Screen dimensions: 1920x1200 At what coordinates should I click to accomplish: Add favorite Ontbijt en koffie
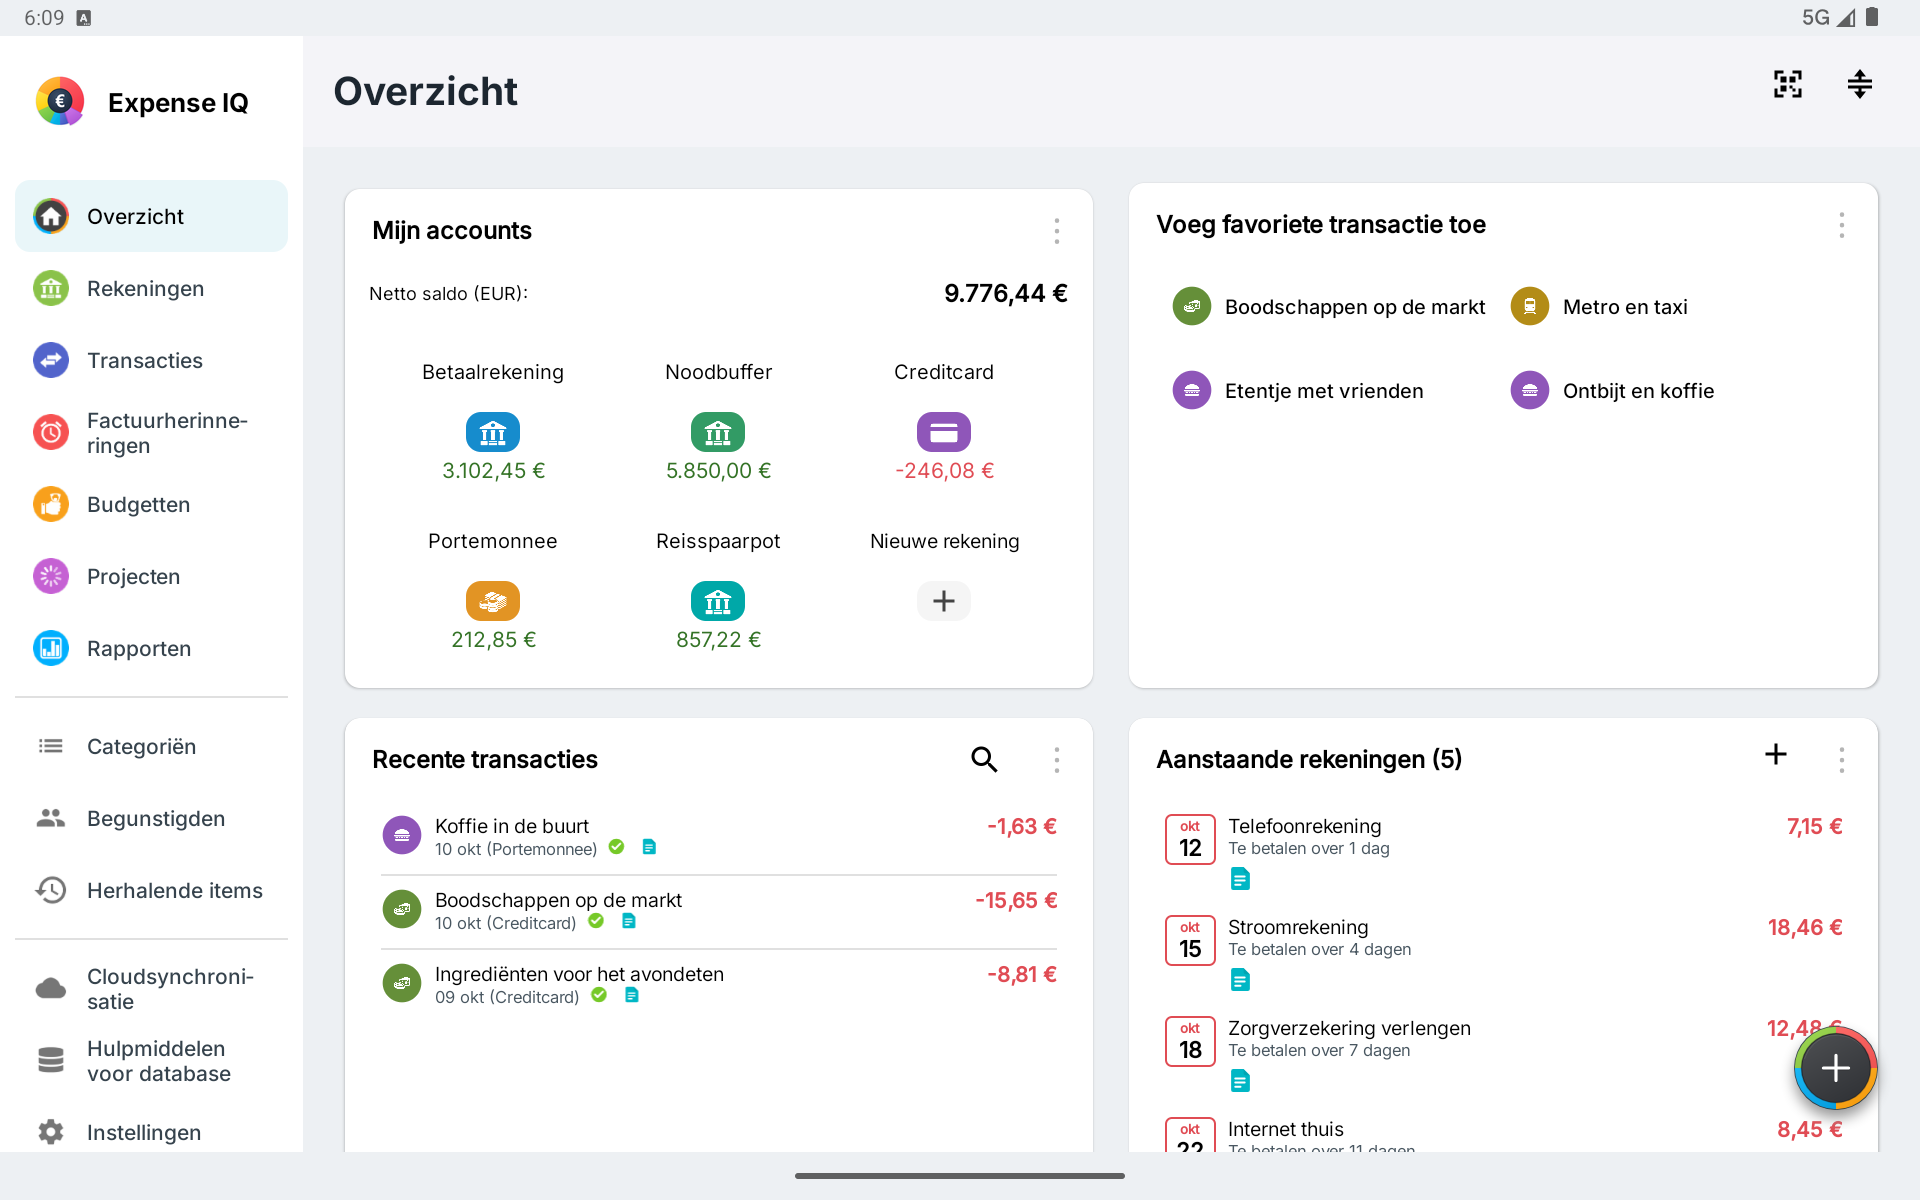point(1612,391)
